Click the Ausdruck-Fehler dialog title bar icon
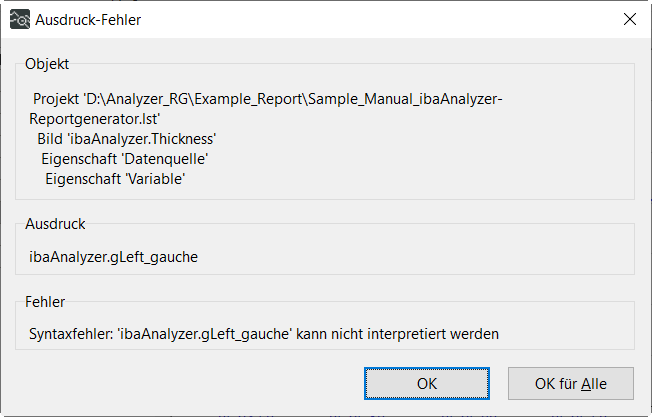This screenshot has width=652, height=417. click(x=19, y=20)
